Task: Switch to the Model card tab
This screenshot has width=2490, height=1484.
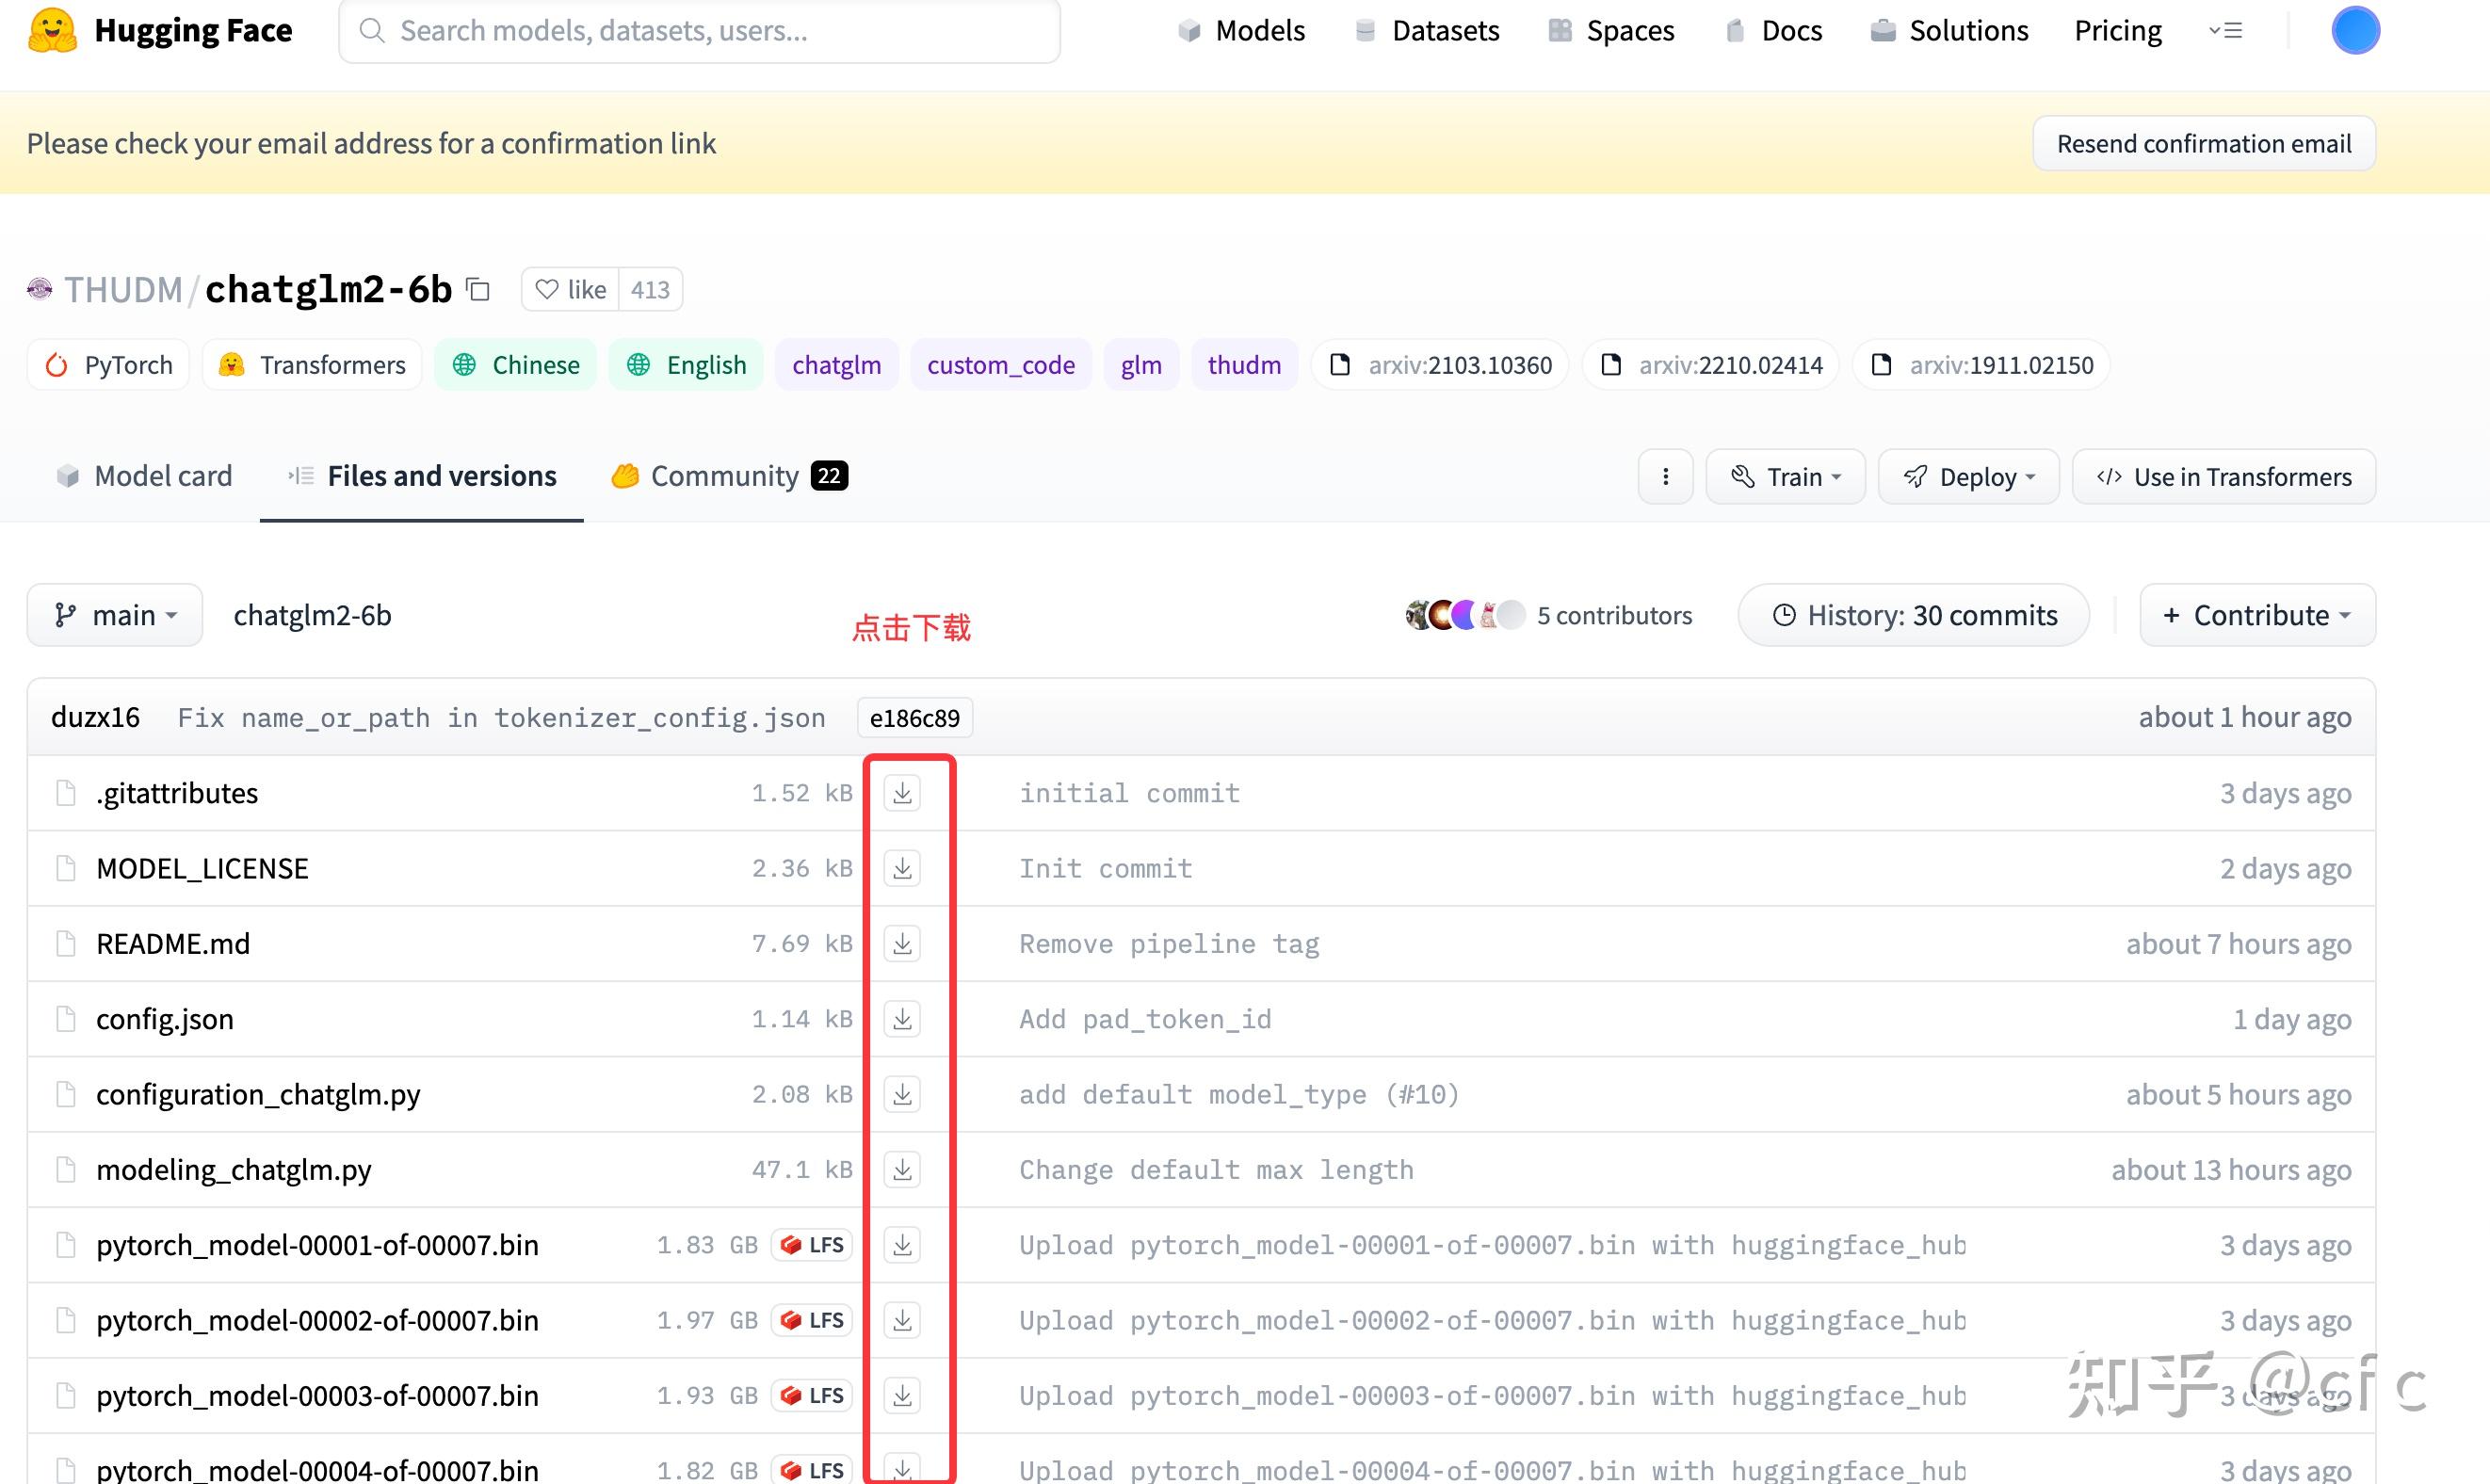Action: pyautogui.click(x=144, y=476)
